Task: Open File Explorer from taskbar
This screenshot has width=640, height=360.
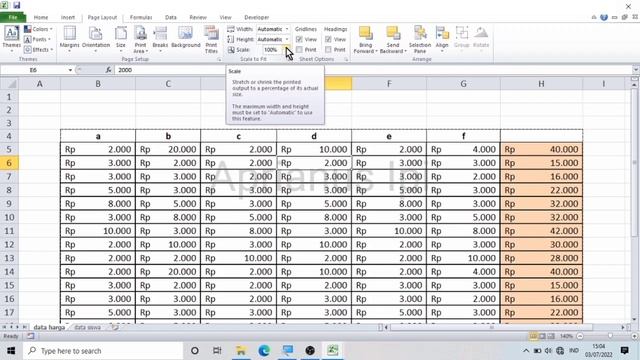Action: click(x=241, y=351)
